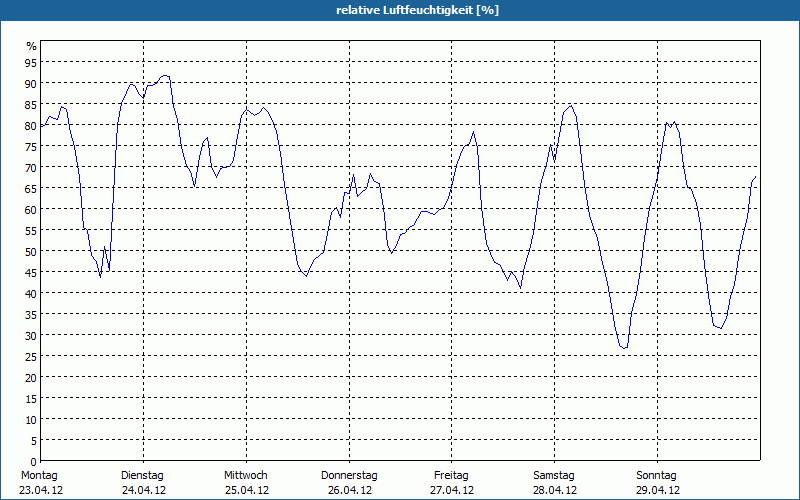Viewport: 800px width, 500px height.
Task: Pick the y-axis tick label 40
Action: (x=31, y=293)
